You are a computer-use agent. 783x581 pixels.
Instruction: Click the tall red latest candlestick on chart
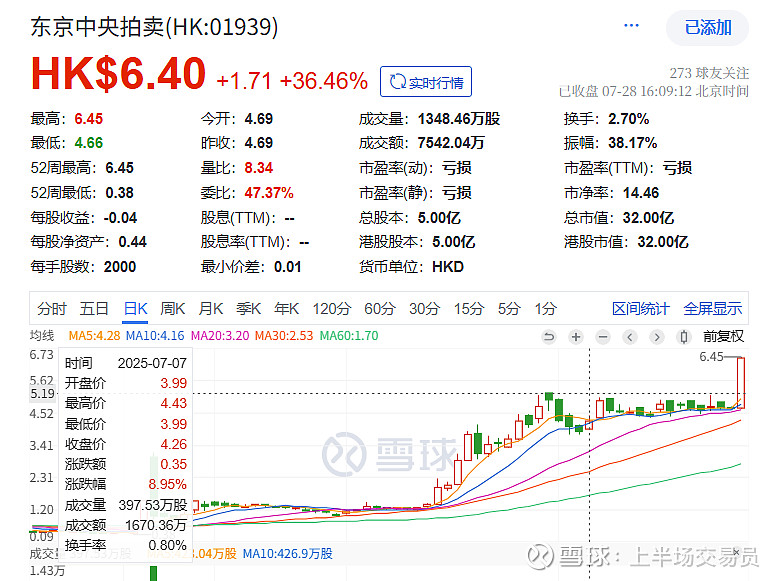pos(741,383)
